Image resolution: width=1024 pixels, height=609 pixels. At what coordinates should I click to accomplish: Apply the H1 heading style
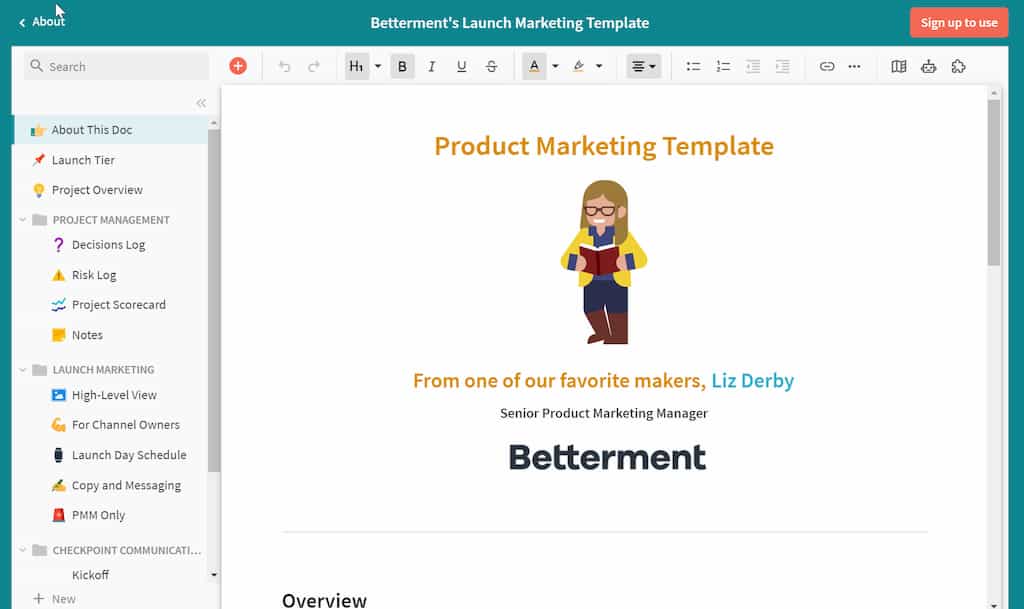[x=357, y=66]
